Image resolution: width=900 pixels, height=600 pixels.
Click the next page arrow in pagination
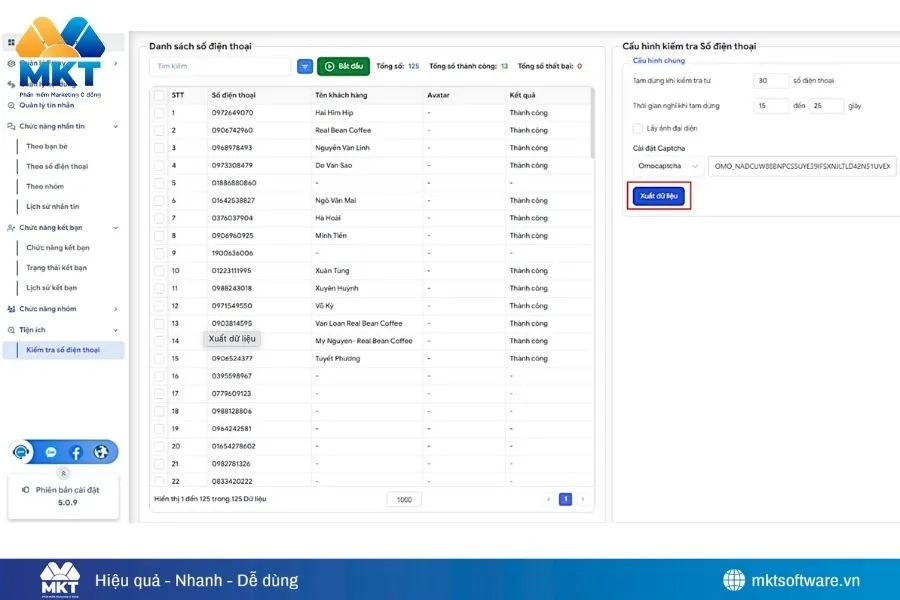click(x=583, y=499)
